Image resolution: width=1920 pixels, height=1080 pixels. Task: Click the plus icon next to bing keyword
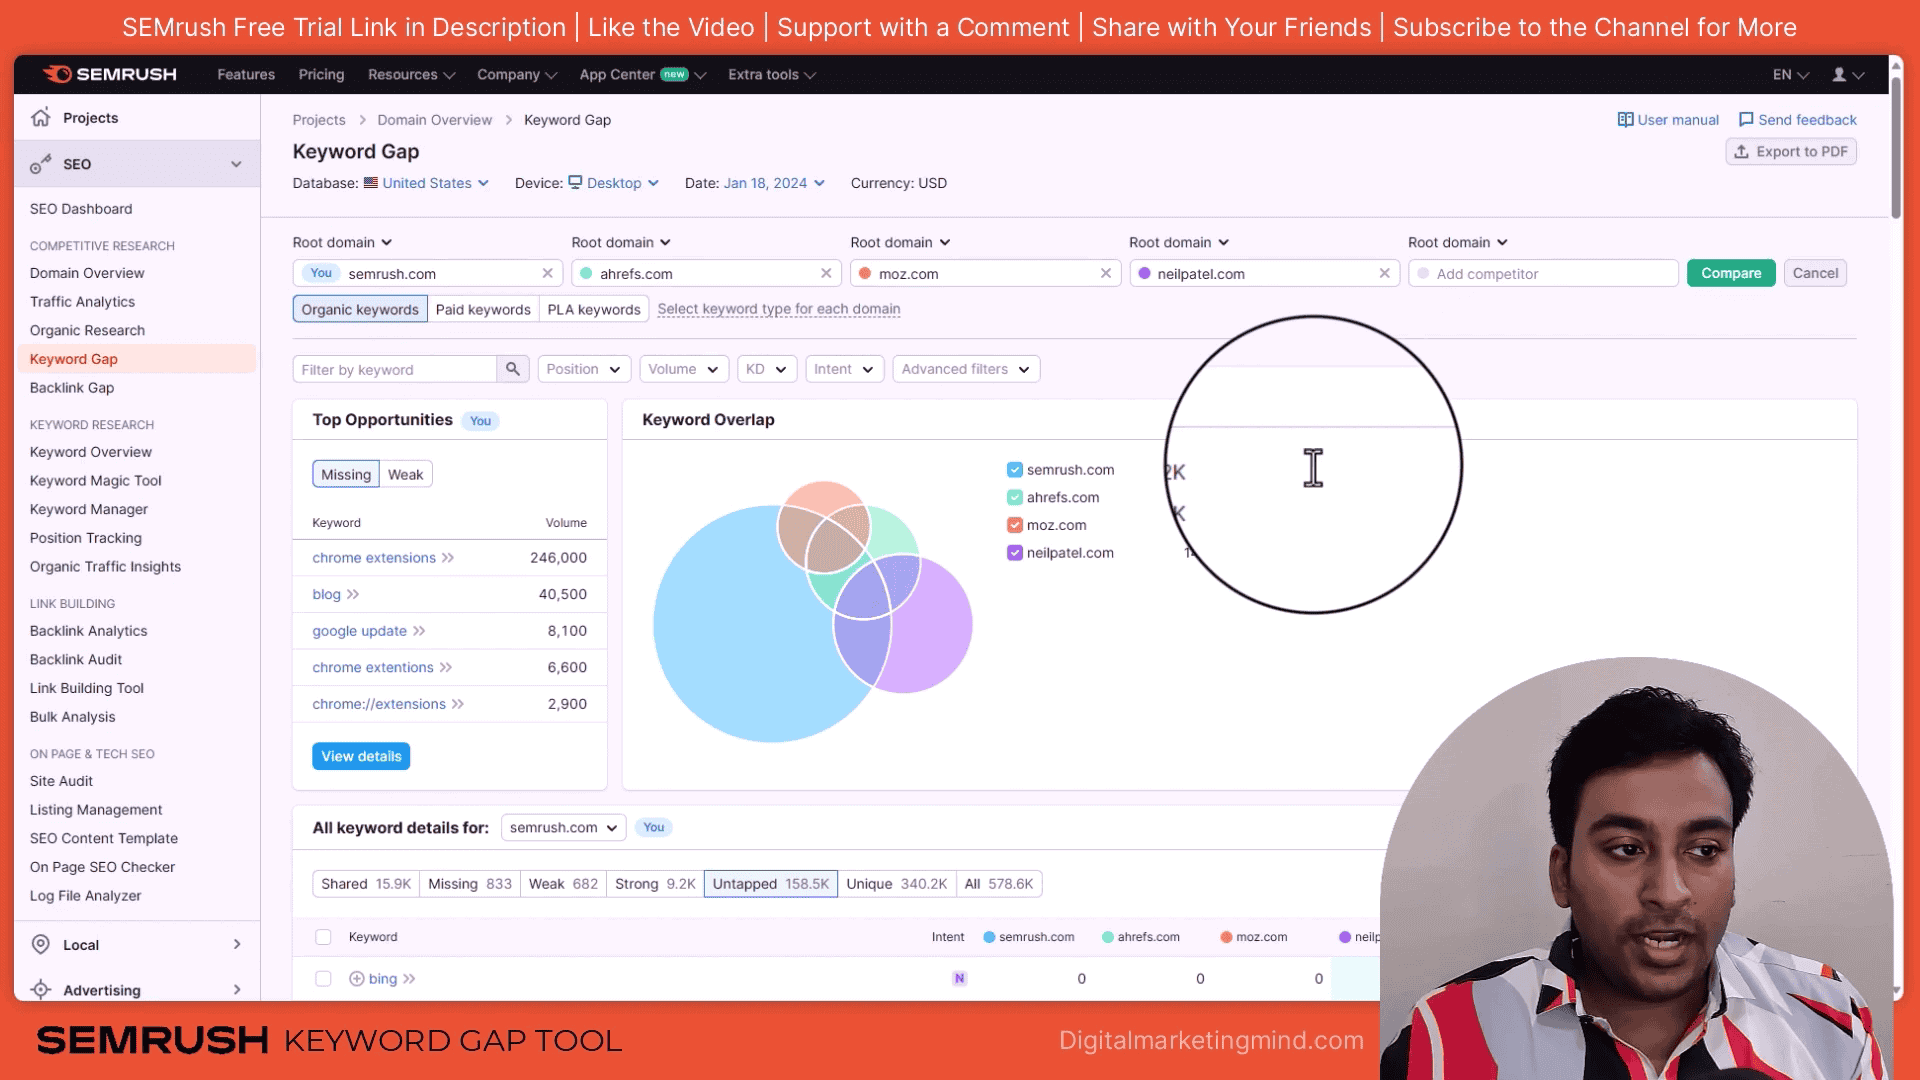point(356,979)
